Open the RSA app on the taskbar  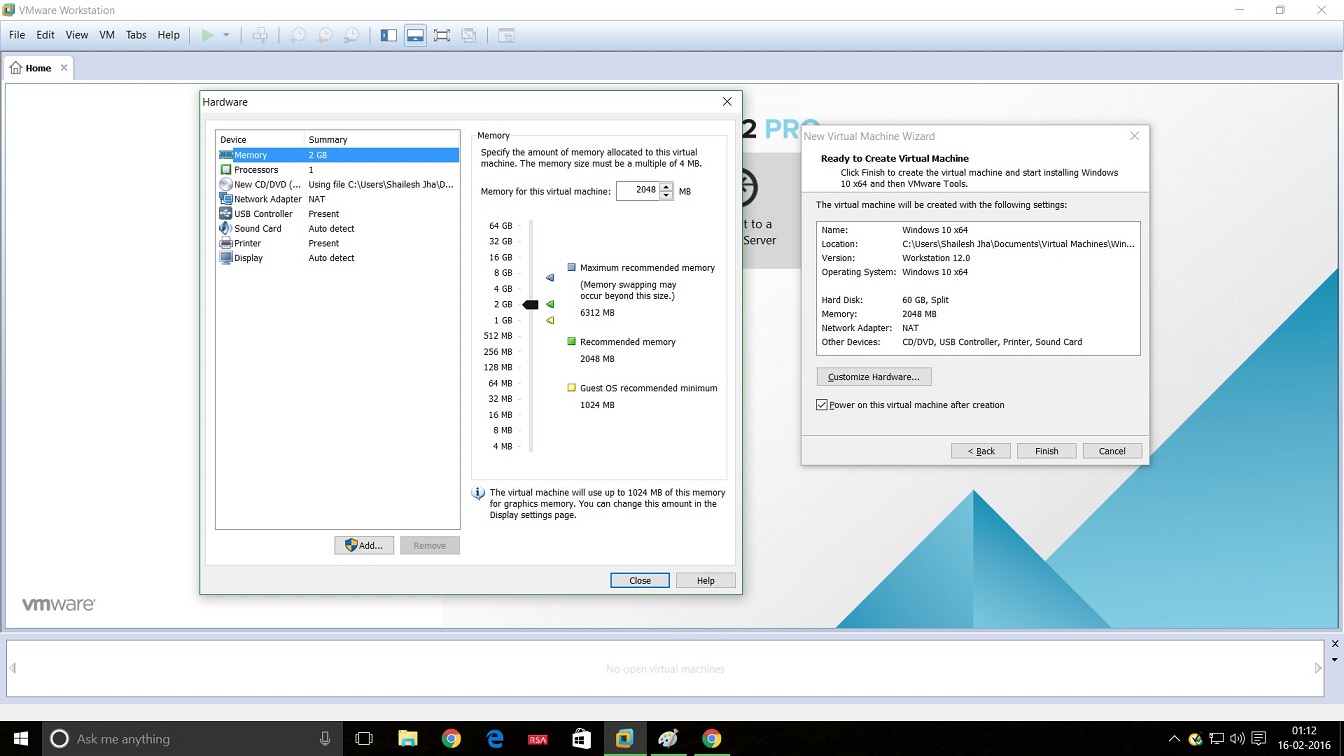(538, 739)
